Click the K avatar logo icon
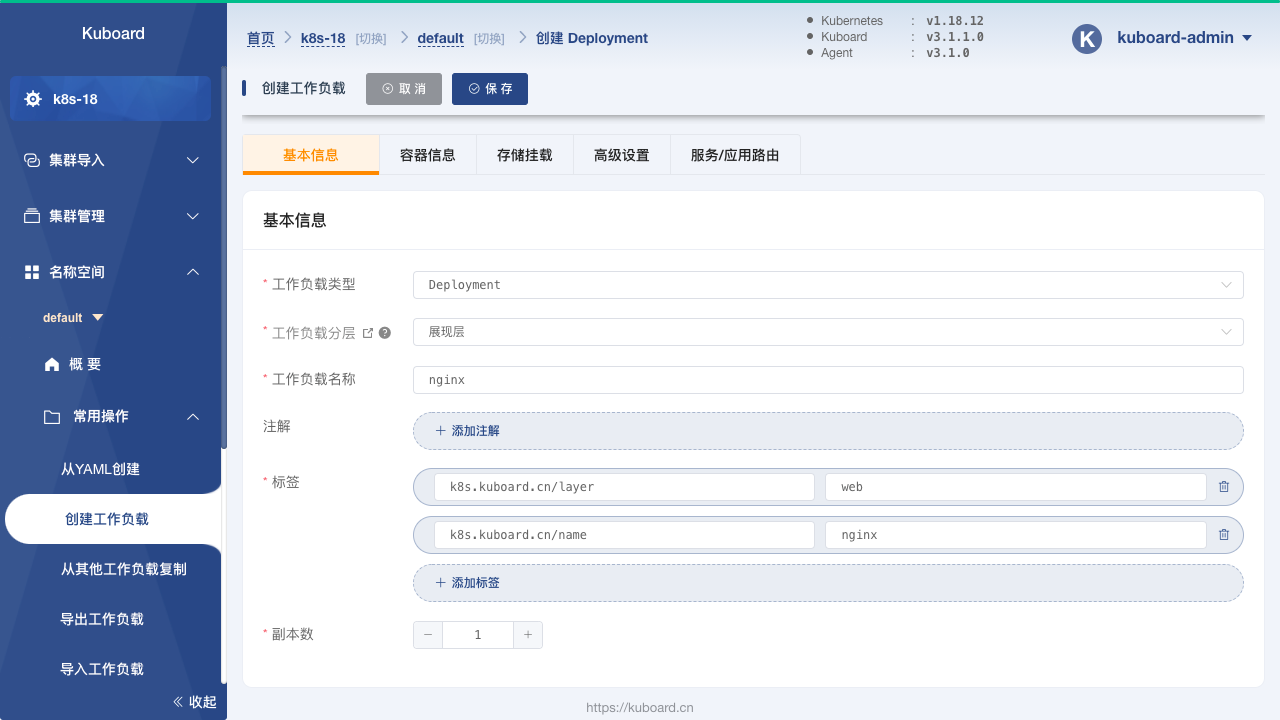Screen dimensions: 1280x720 coord(1087,38)
